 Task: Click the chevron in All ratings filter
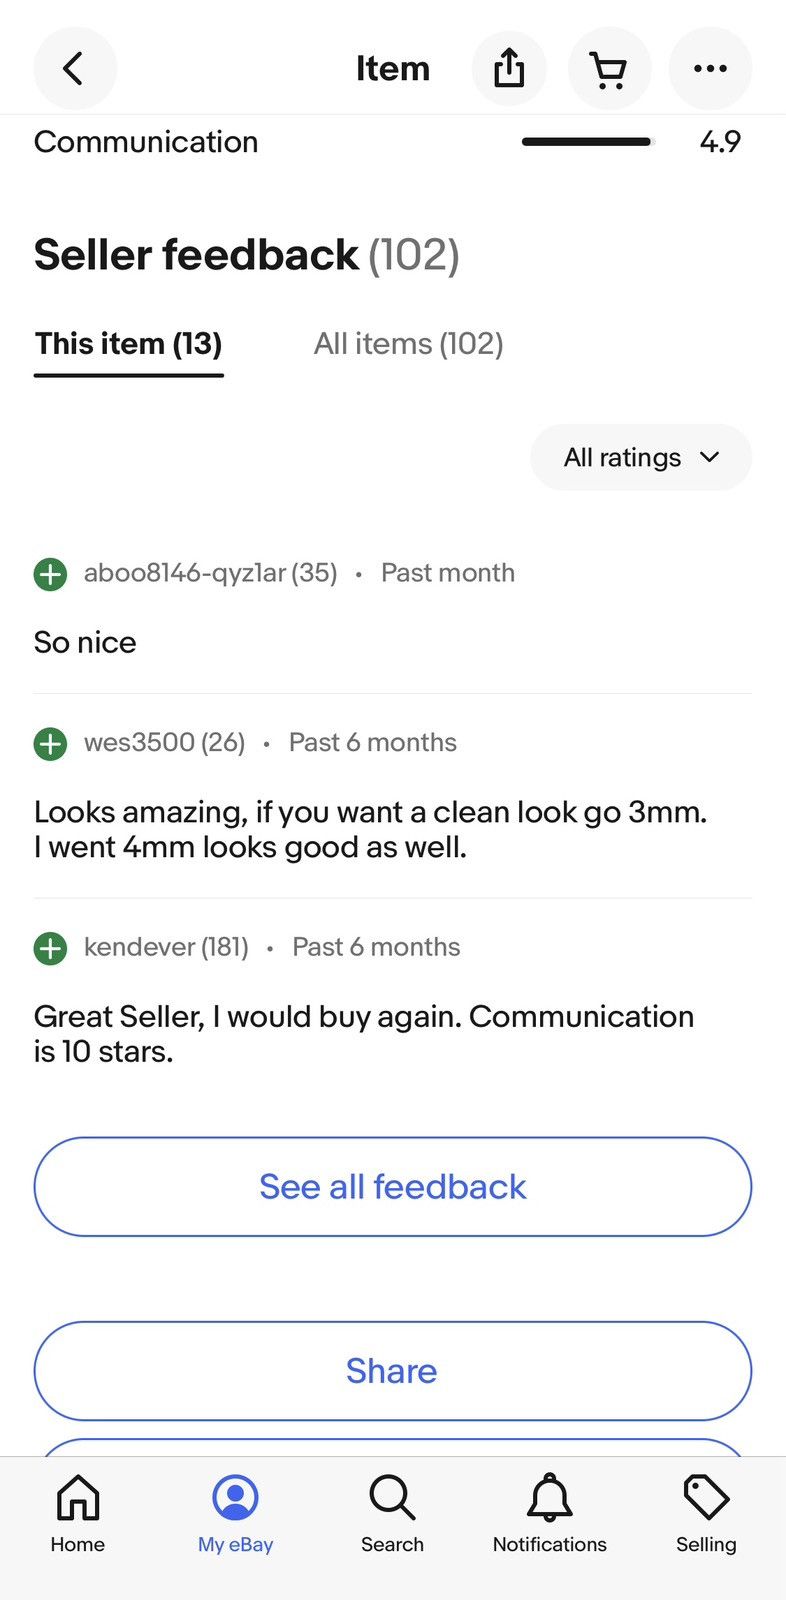coord(710,457)
